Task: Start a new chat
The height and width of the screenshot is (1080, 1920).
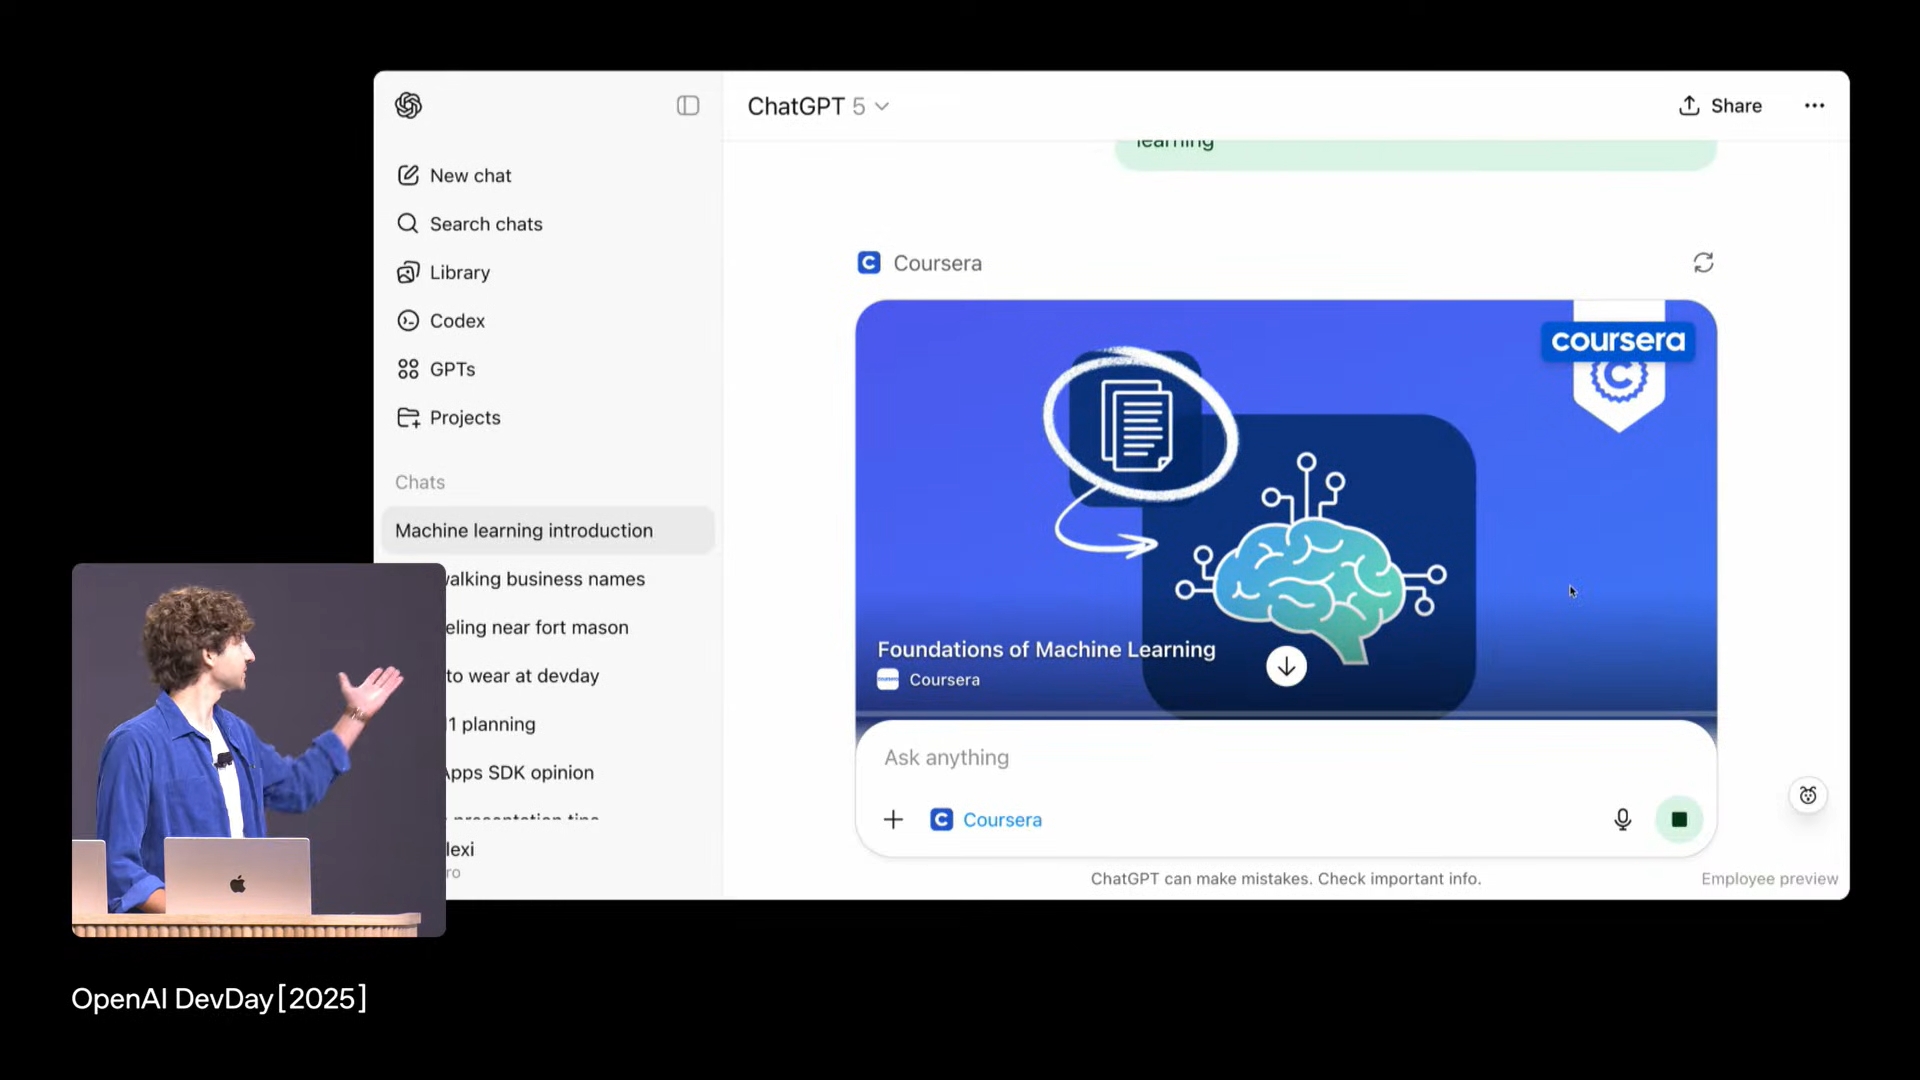Action: tap(470, 175)
